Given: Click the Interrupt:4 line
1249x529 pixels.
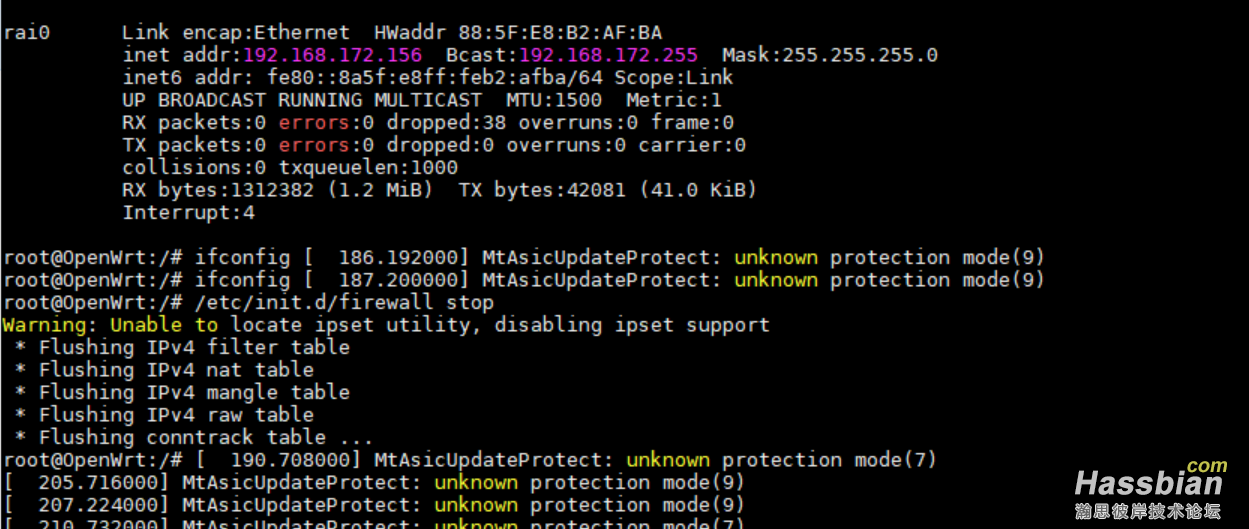Looking at the screenshot, I should [x=189, y=212].
